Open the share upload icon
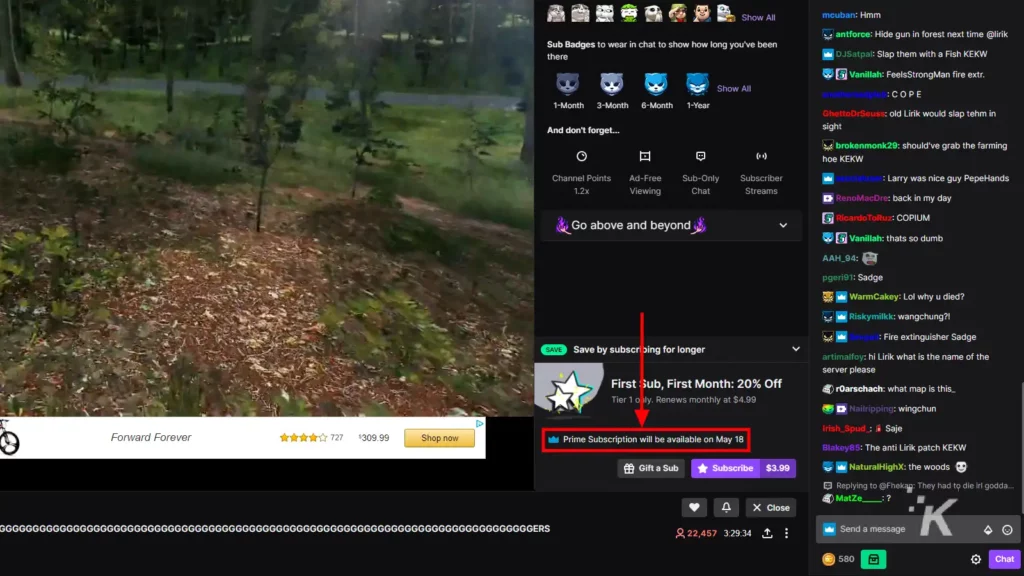 point(767,533)
